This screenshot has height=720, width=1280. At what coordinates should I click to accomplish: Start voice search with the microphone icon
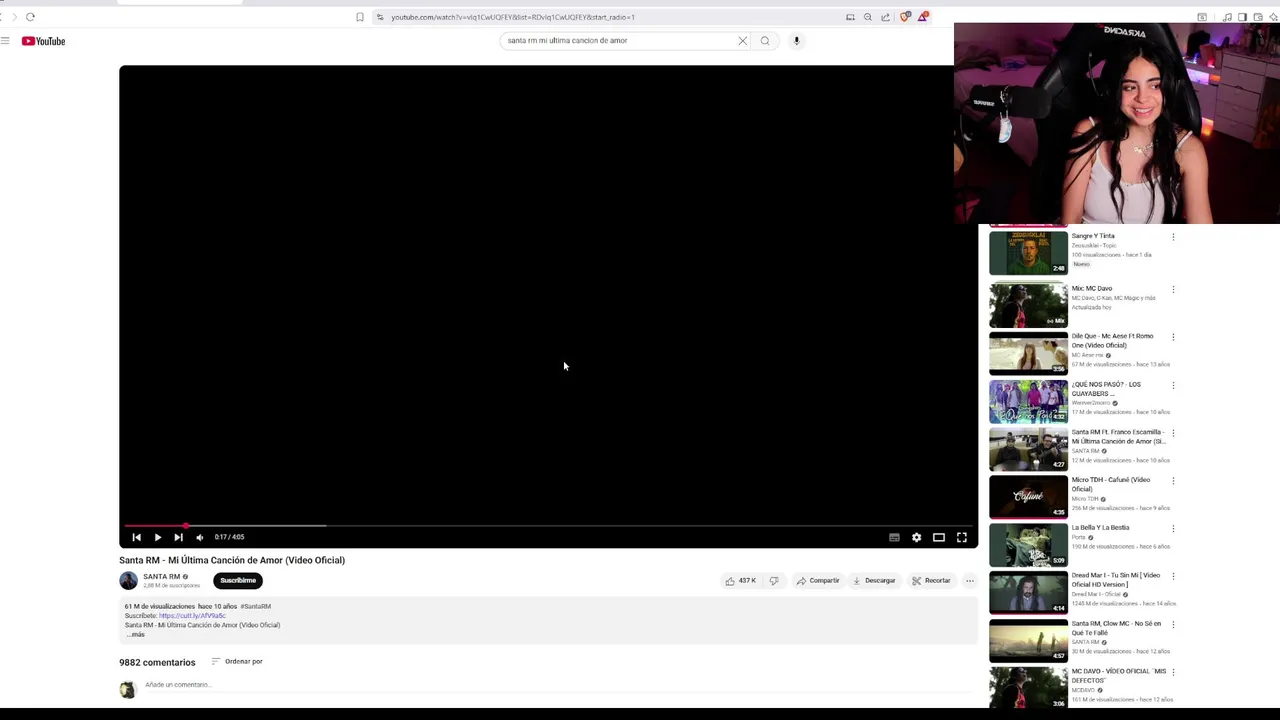coord(796,41)
